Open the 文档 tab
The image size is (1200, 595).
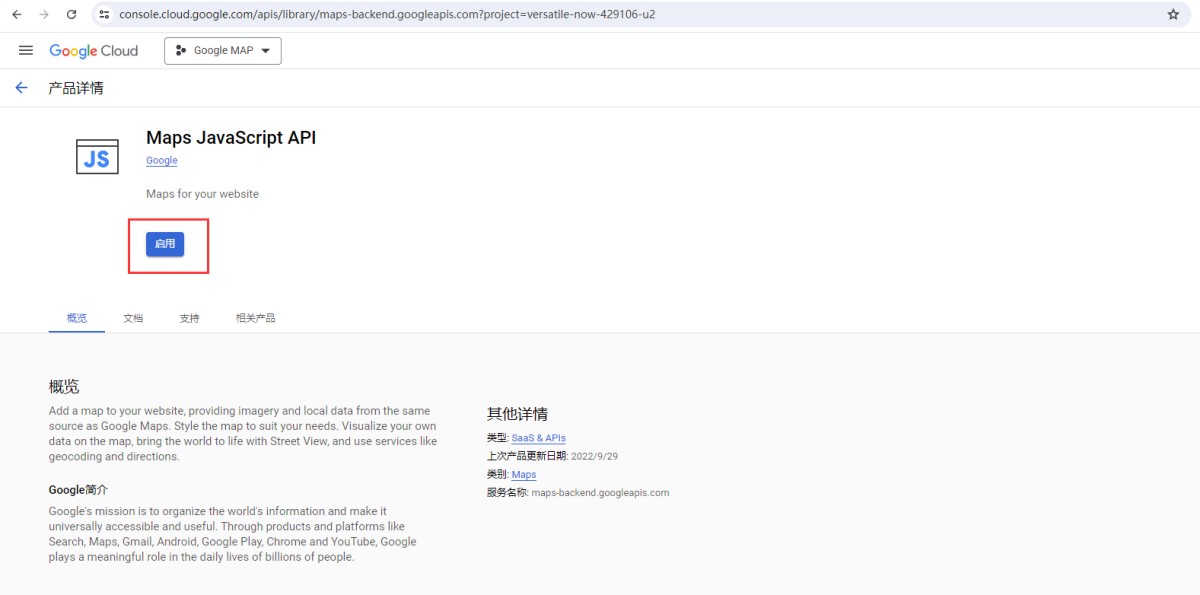133,318
